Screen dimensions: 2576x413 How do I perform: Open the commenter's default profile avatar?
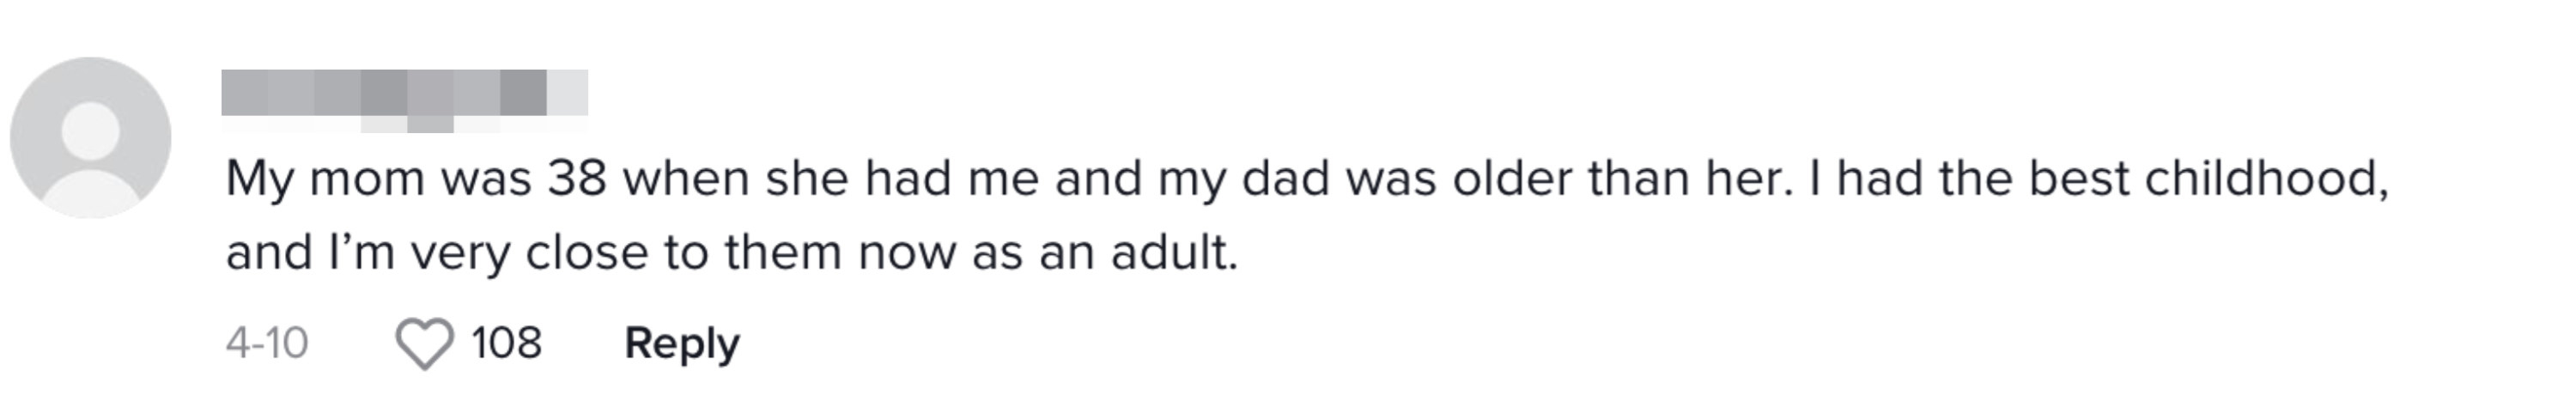pyautogui.click(x=91, y=138)
